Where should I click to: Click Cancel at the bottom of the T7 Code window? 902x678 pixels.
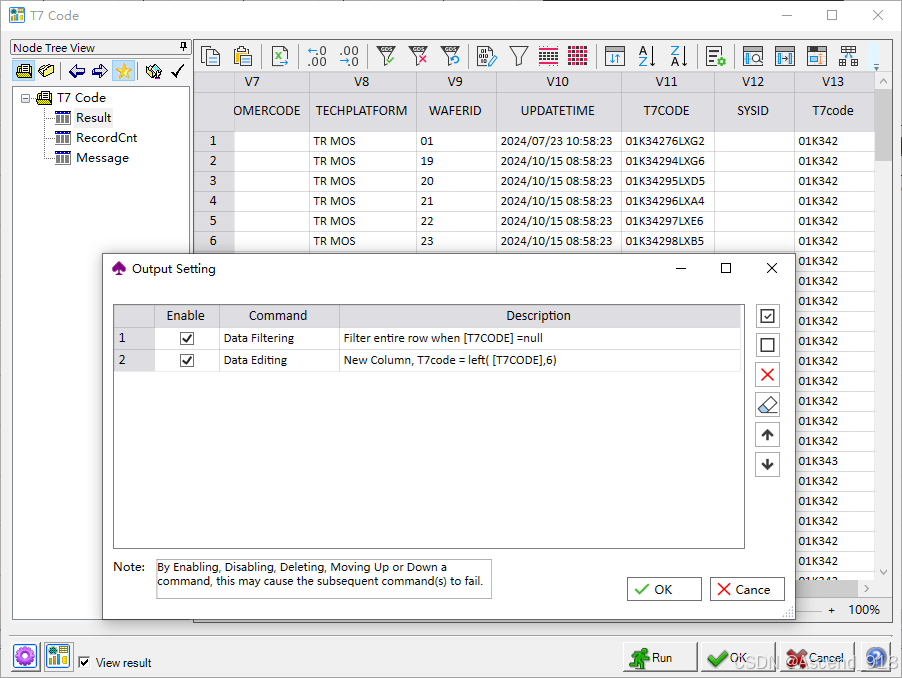point(817,658)
